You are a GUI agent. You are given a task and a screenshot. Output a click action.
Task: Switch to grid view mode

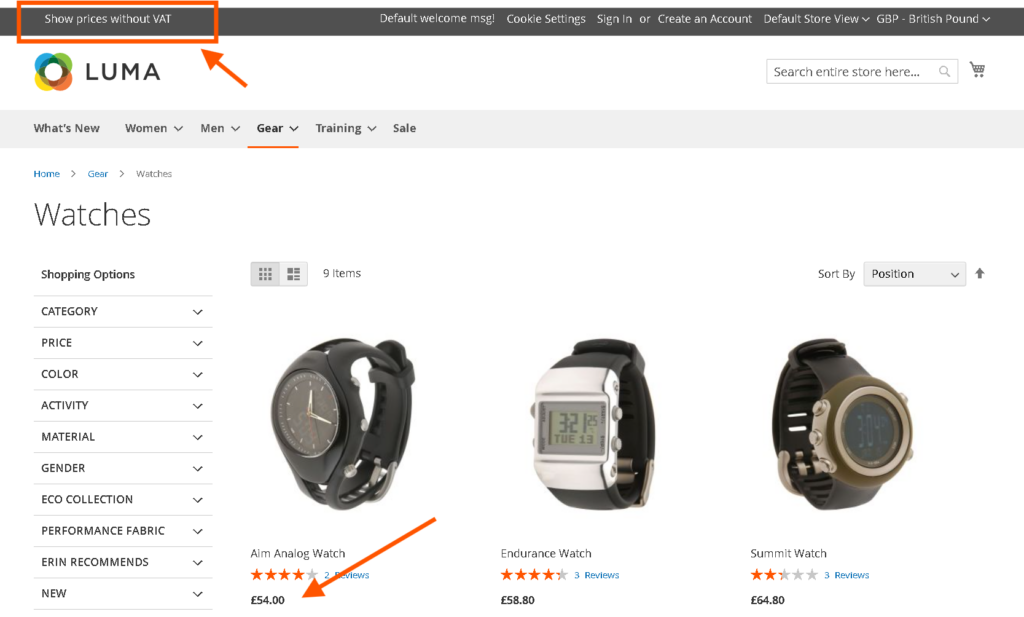pos(265,274)
